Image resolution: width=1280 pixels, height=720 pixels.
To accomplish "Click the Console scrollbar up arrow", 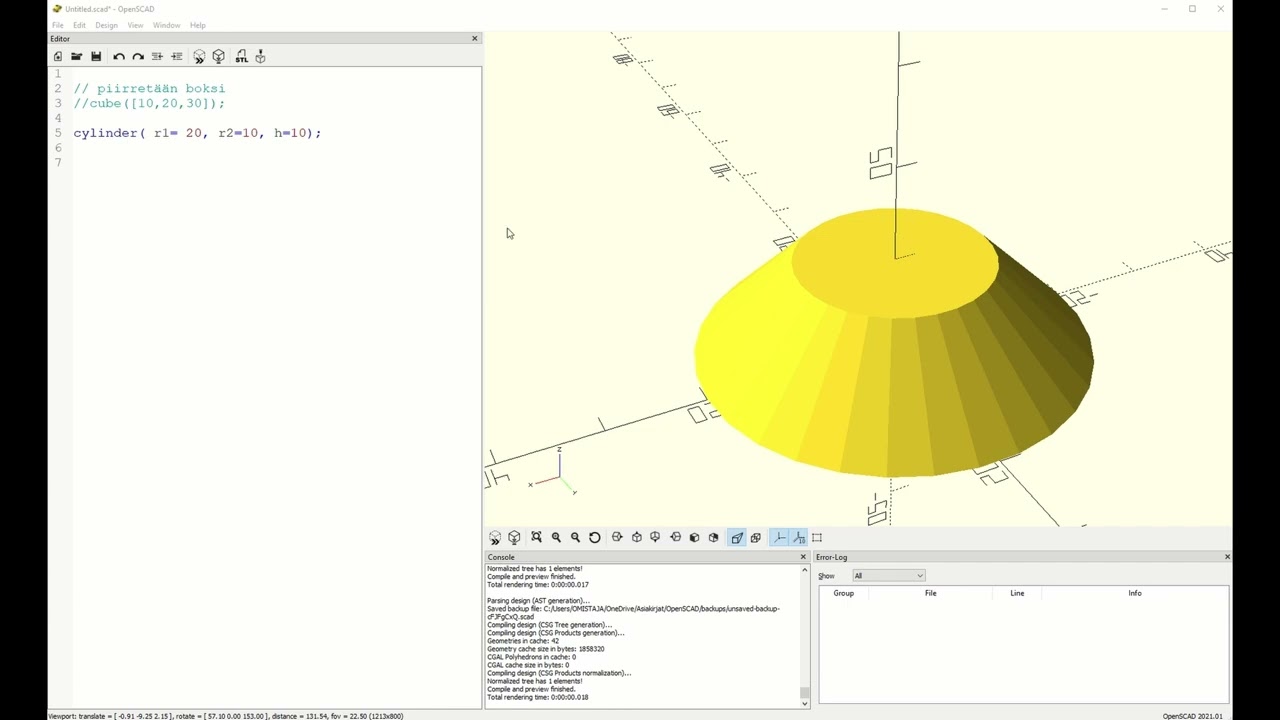I will point(805,570).
